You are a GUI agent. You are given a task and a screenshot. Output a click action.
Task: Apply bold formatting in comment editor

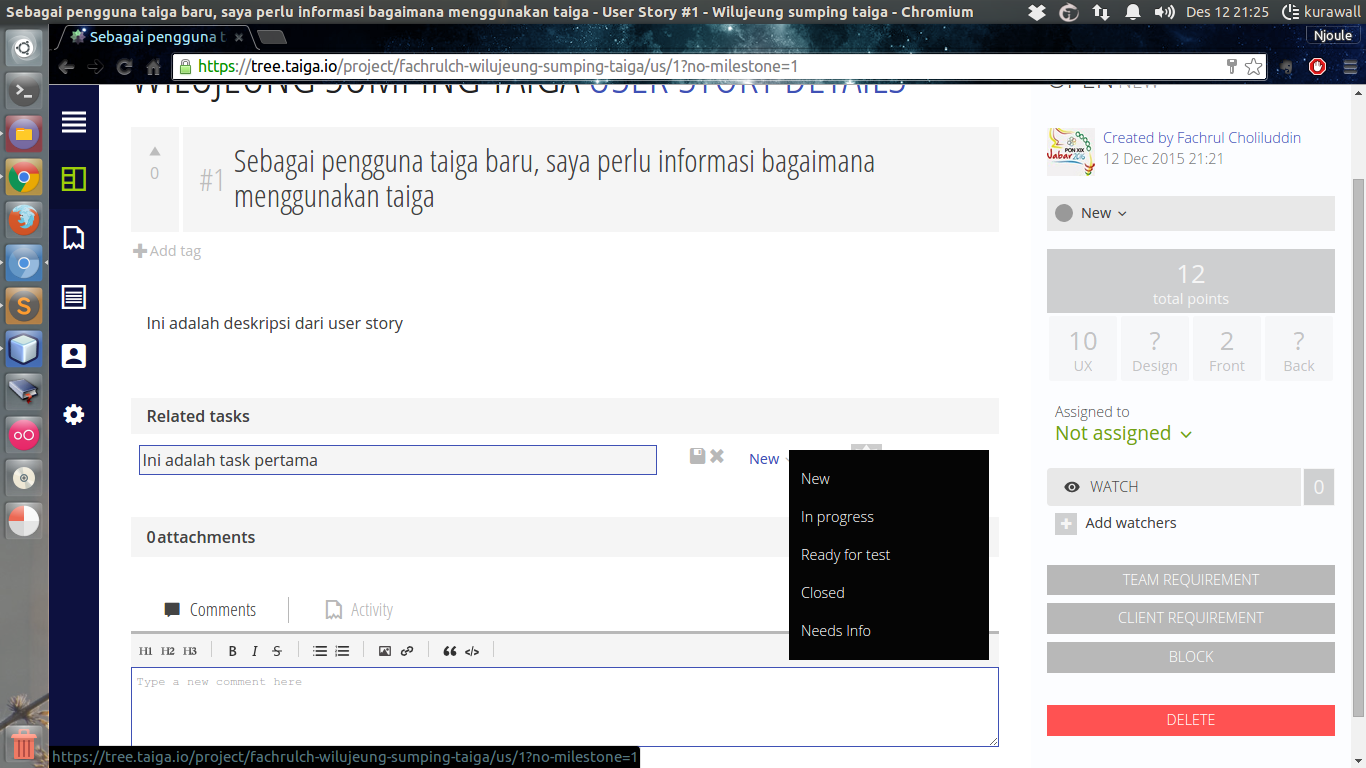click(232, 651)
